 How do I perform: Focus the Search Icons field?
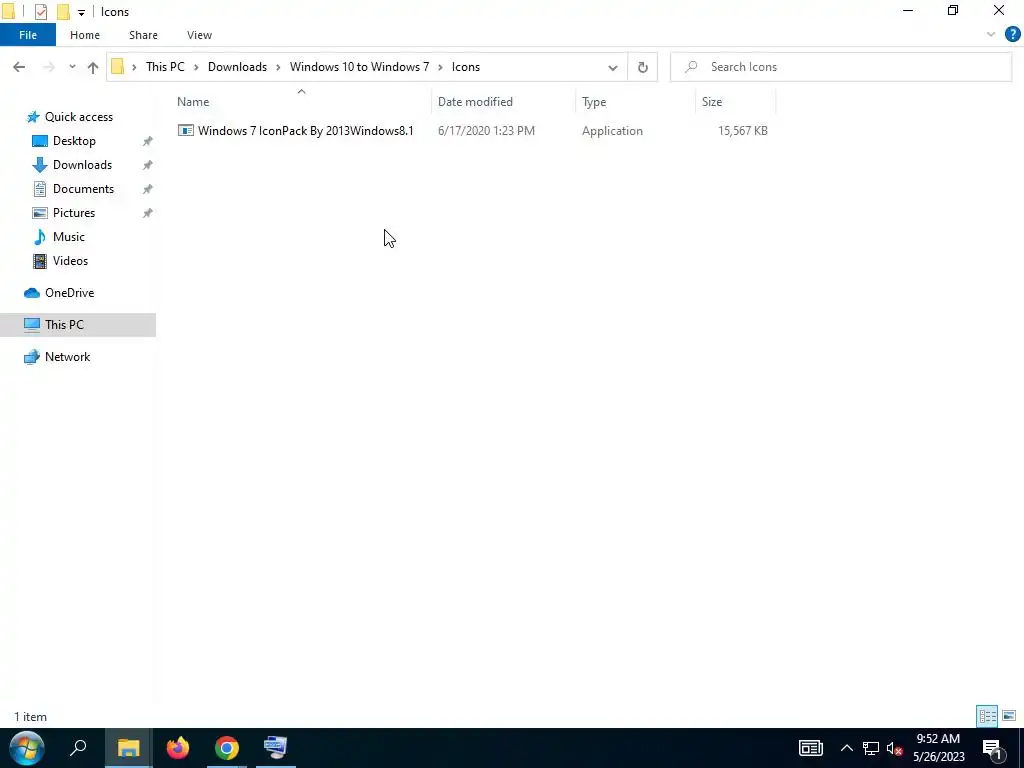[840, 67]
